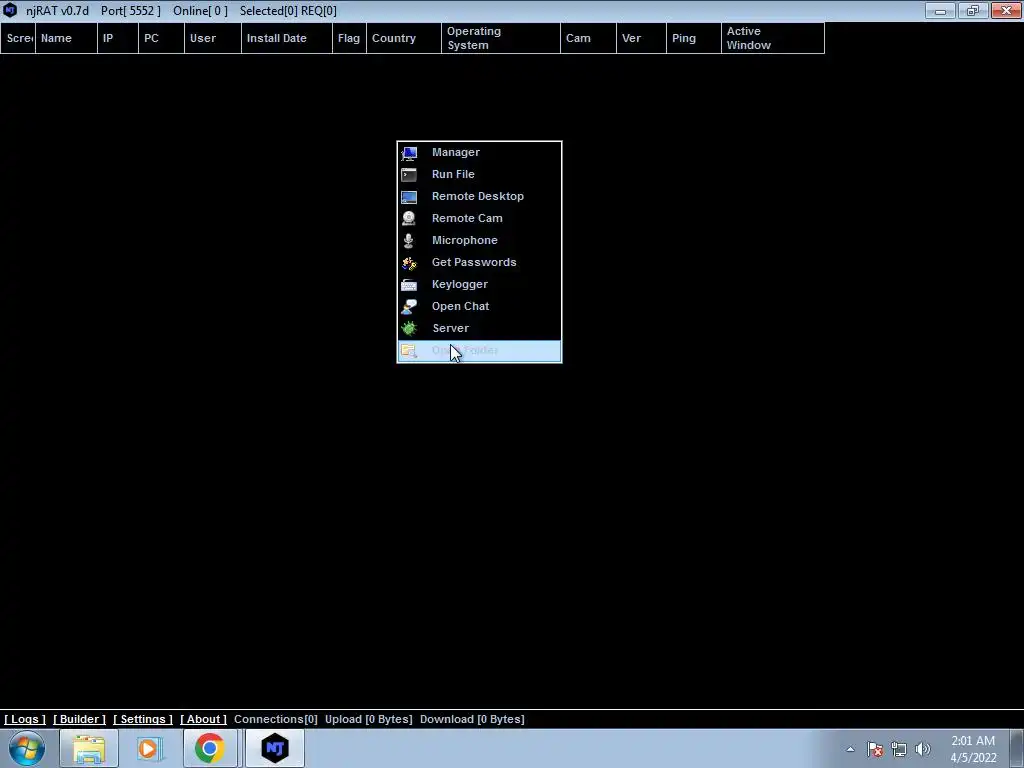
Task: Click the User column header
Action: pyautogui.click(x=213, y=38)
